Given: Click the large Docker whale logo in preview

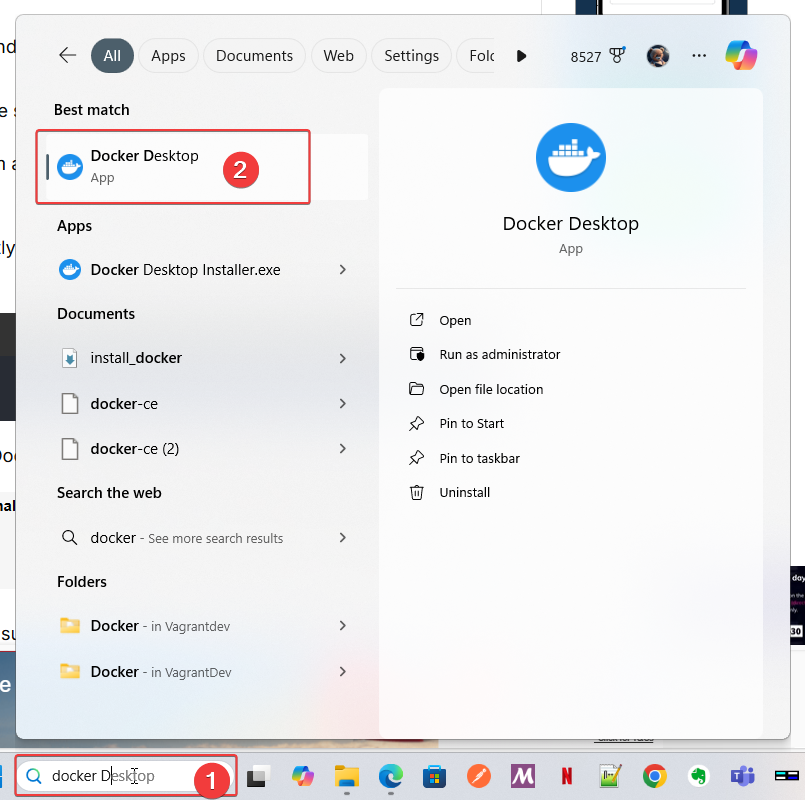Looking at the screenshot, I should pyautogui.click(x=570, y=157).
